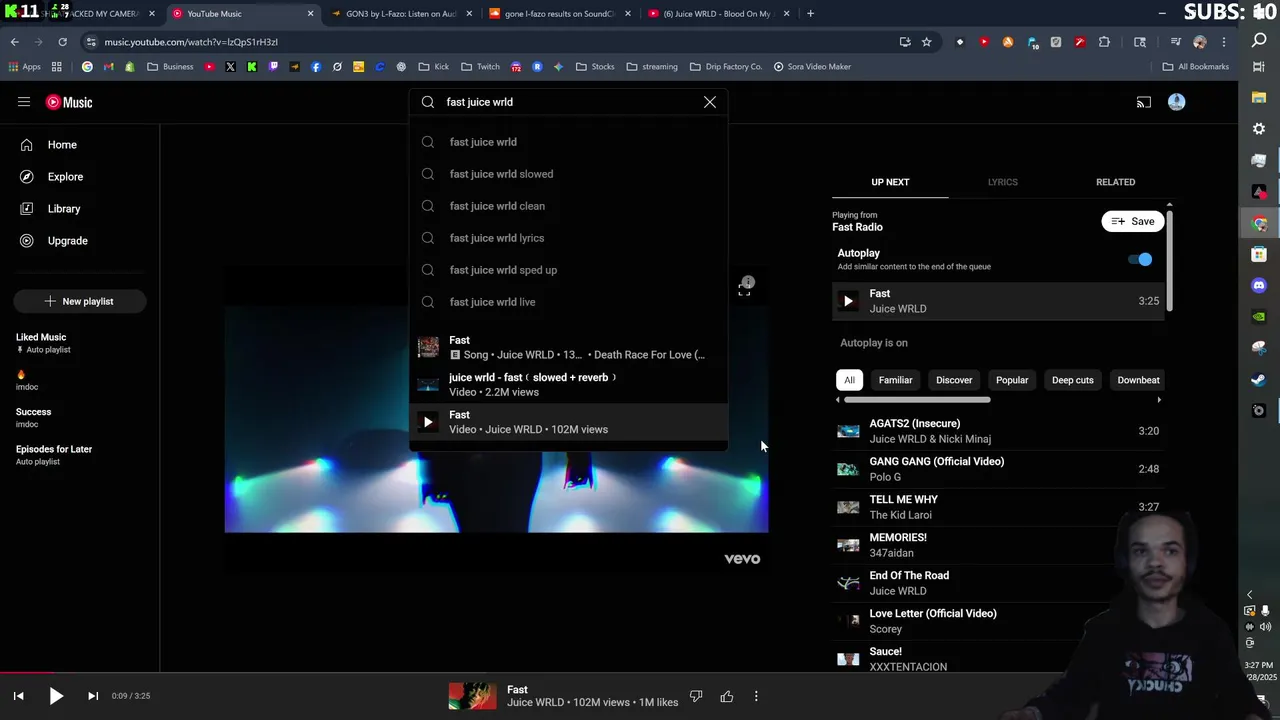Play Love Letter (Official Video) by Scorey
The width and height of the screenshot is (1280, 720).
point(998,621)
